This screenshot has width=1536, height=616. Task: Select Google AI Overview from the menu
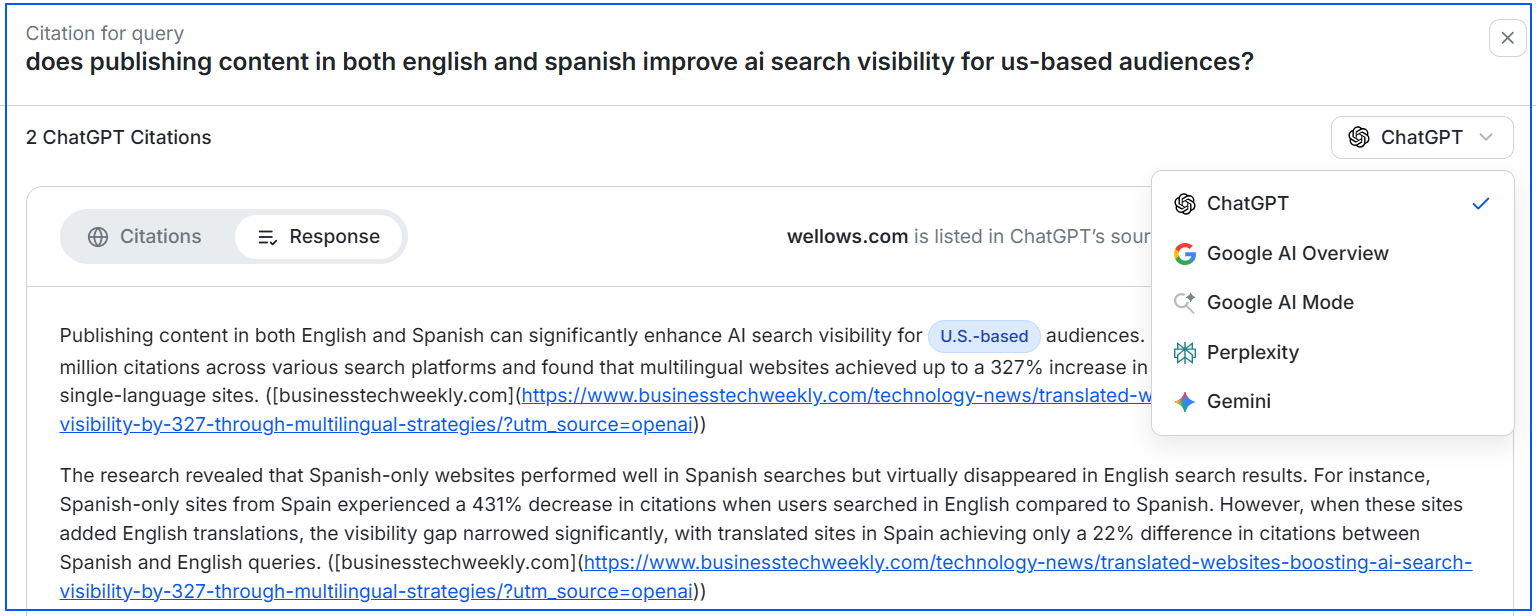[x=1297, y=253]
